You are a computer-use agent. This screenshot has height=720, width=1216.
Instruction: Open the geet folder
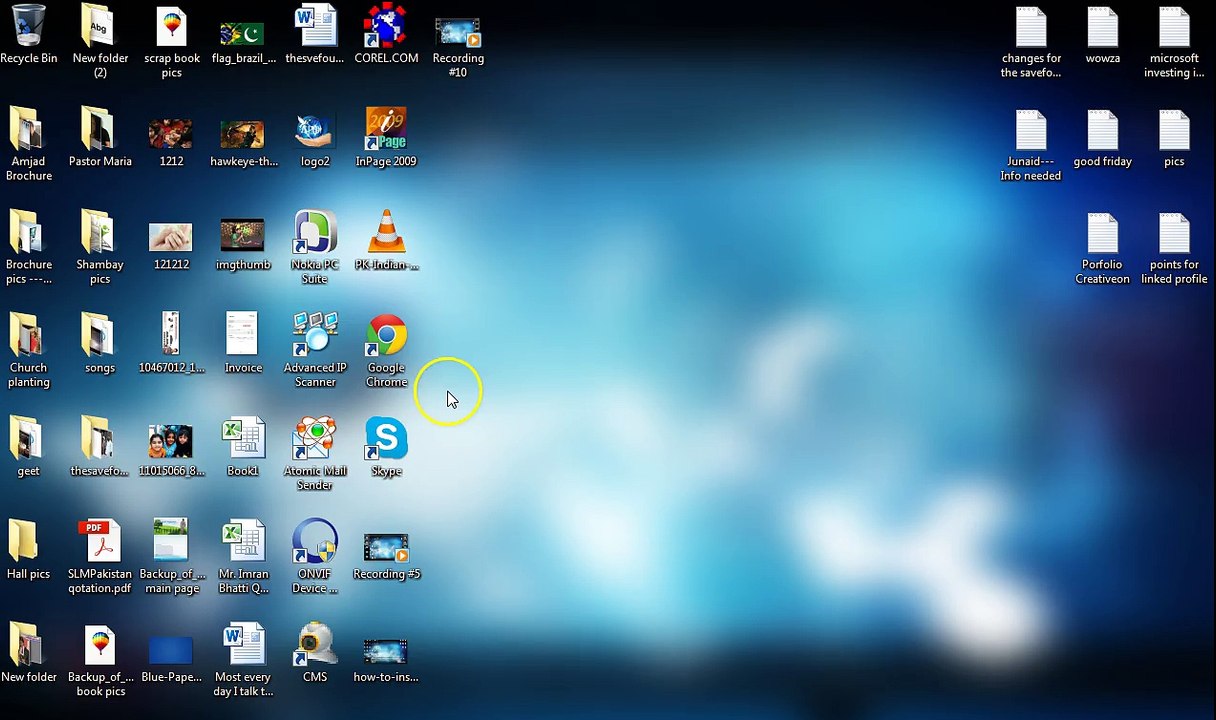pos(28,439)
